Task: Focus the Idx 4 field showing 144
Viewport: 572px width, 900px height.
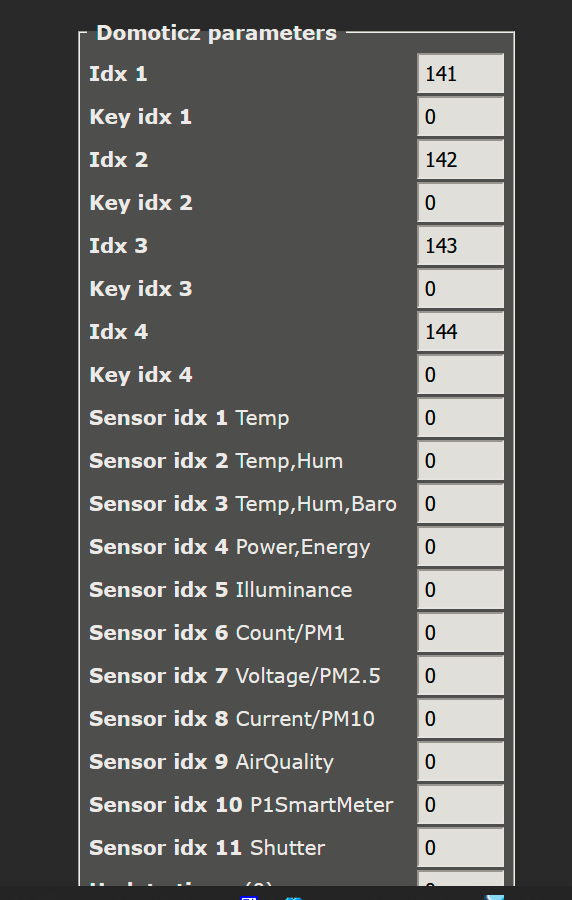Action: coord(461,332)
